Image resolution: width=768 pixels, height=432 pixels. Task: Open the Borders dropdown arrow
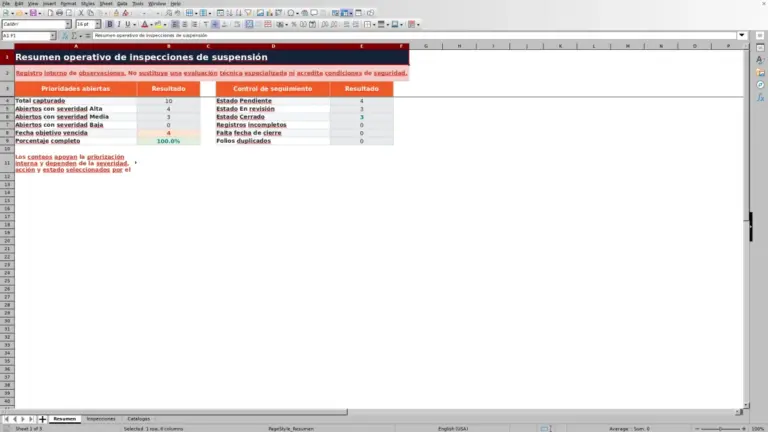click(x=374, y=24)
